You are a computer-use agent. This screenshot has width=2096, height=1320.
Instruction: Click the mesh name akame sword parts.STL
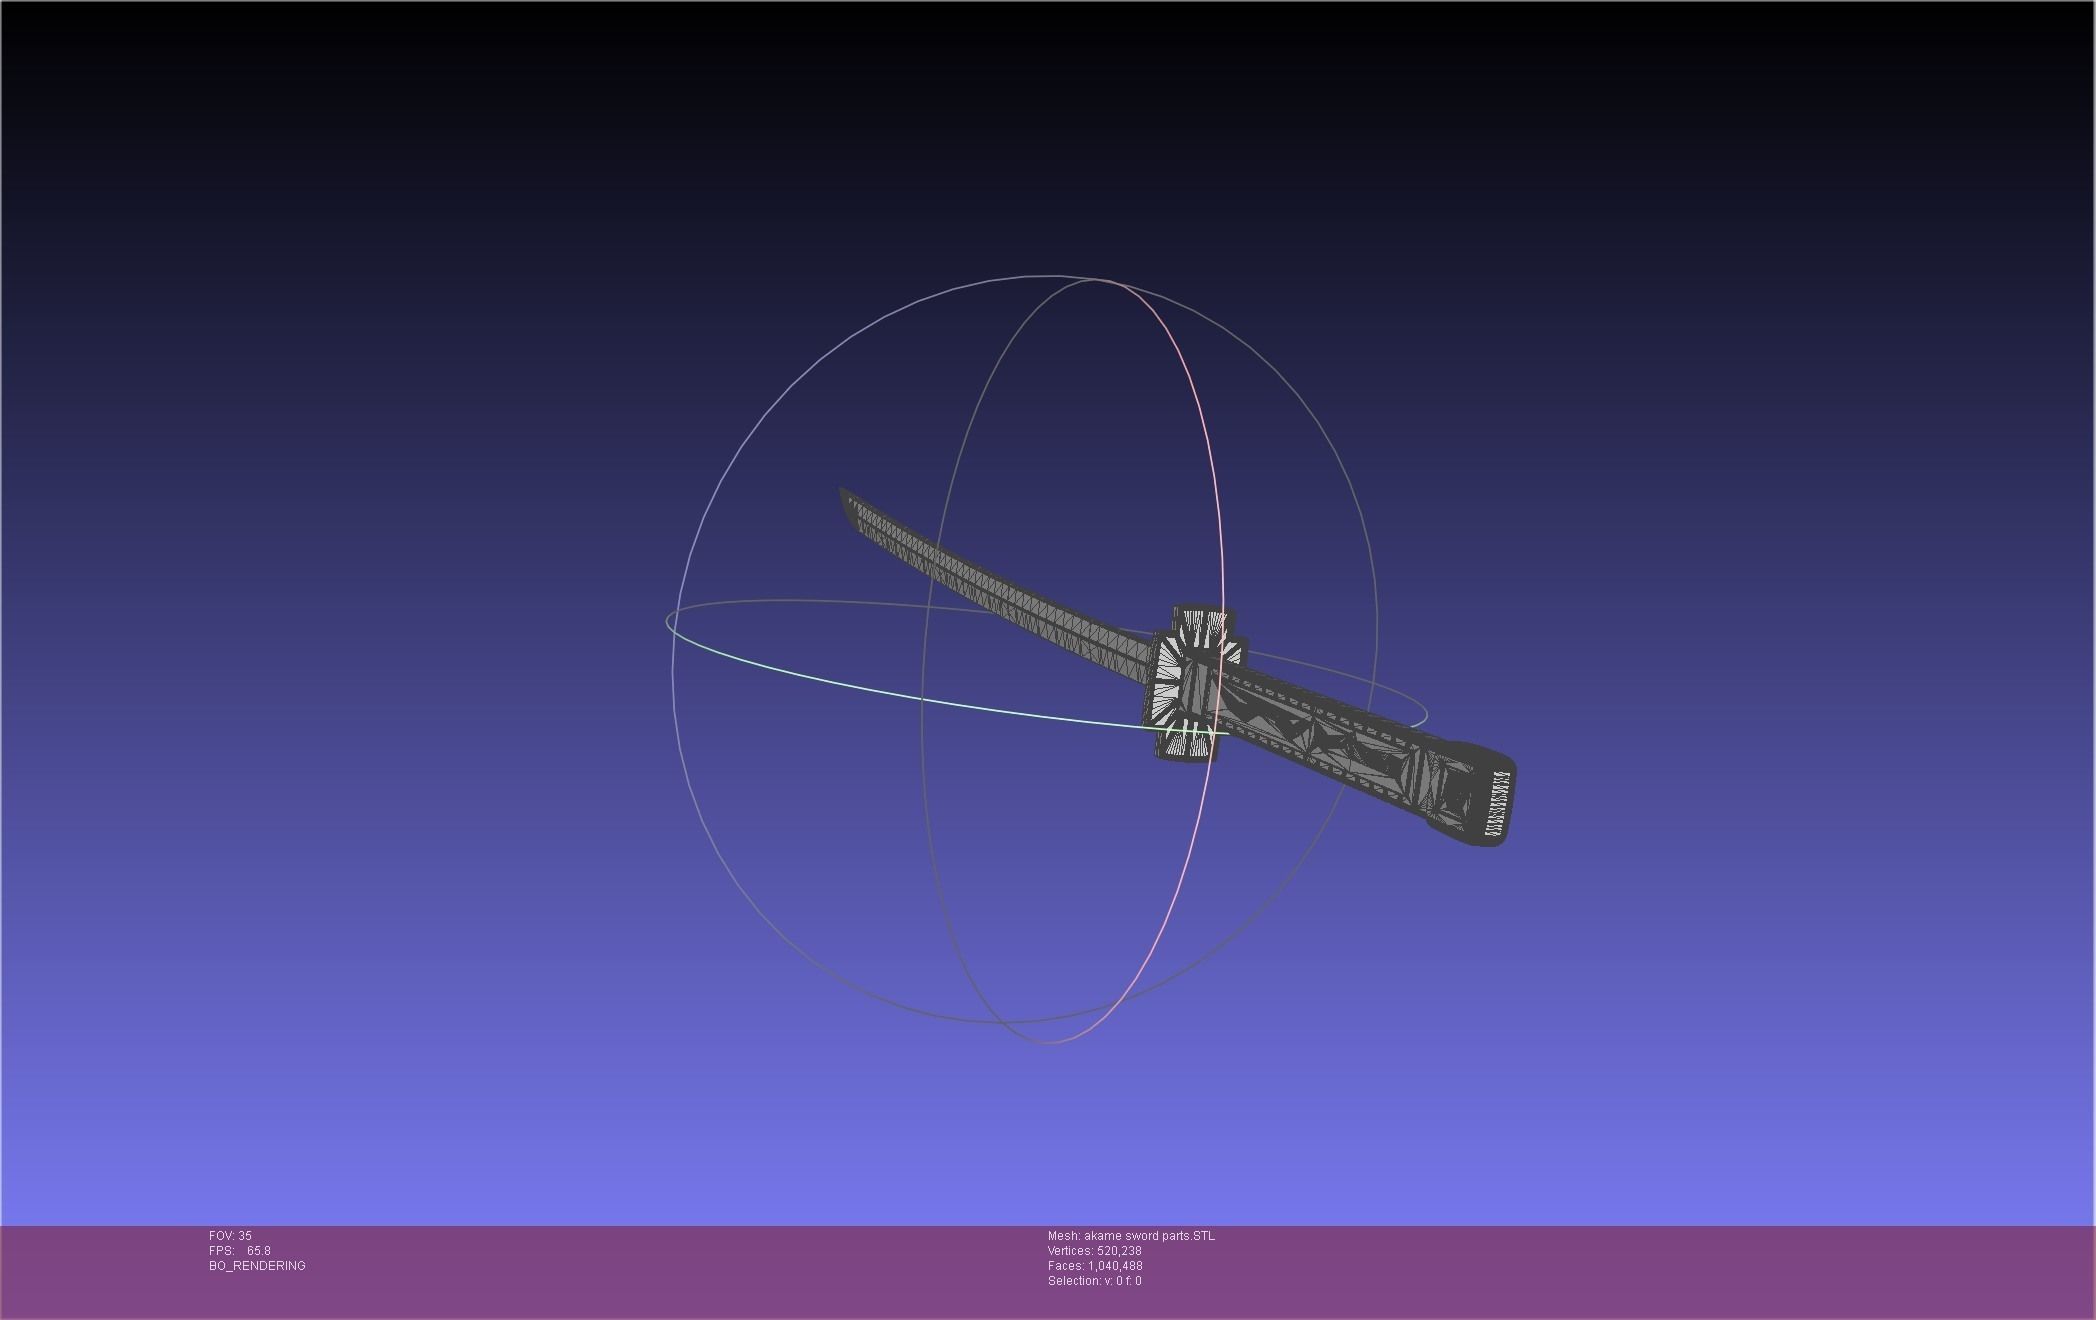coord(1131,1236)
